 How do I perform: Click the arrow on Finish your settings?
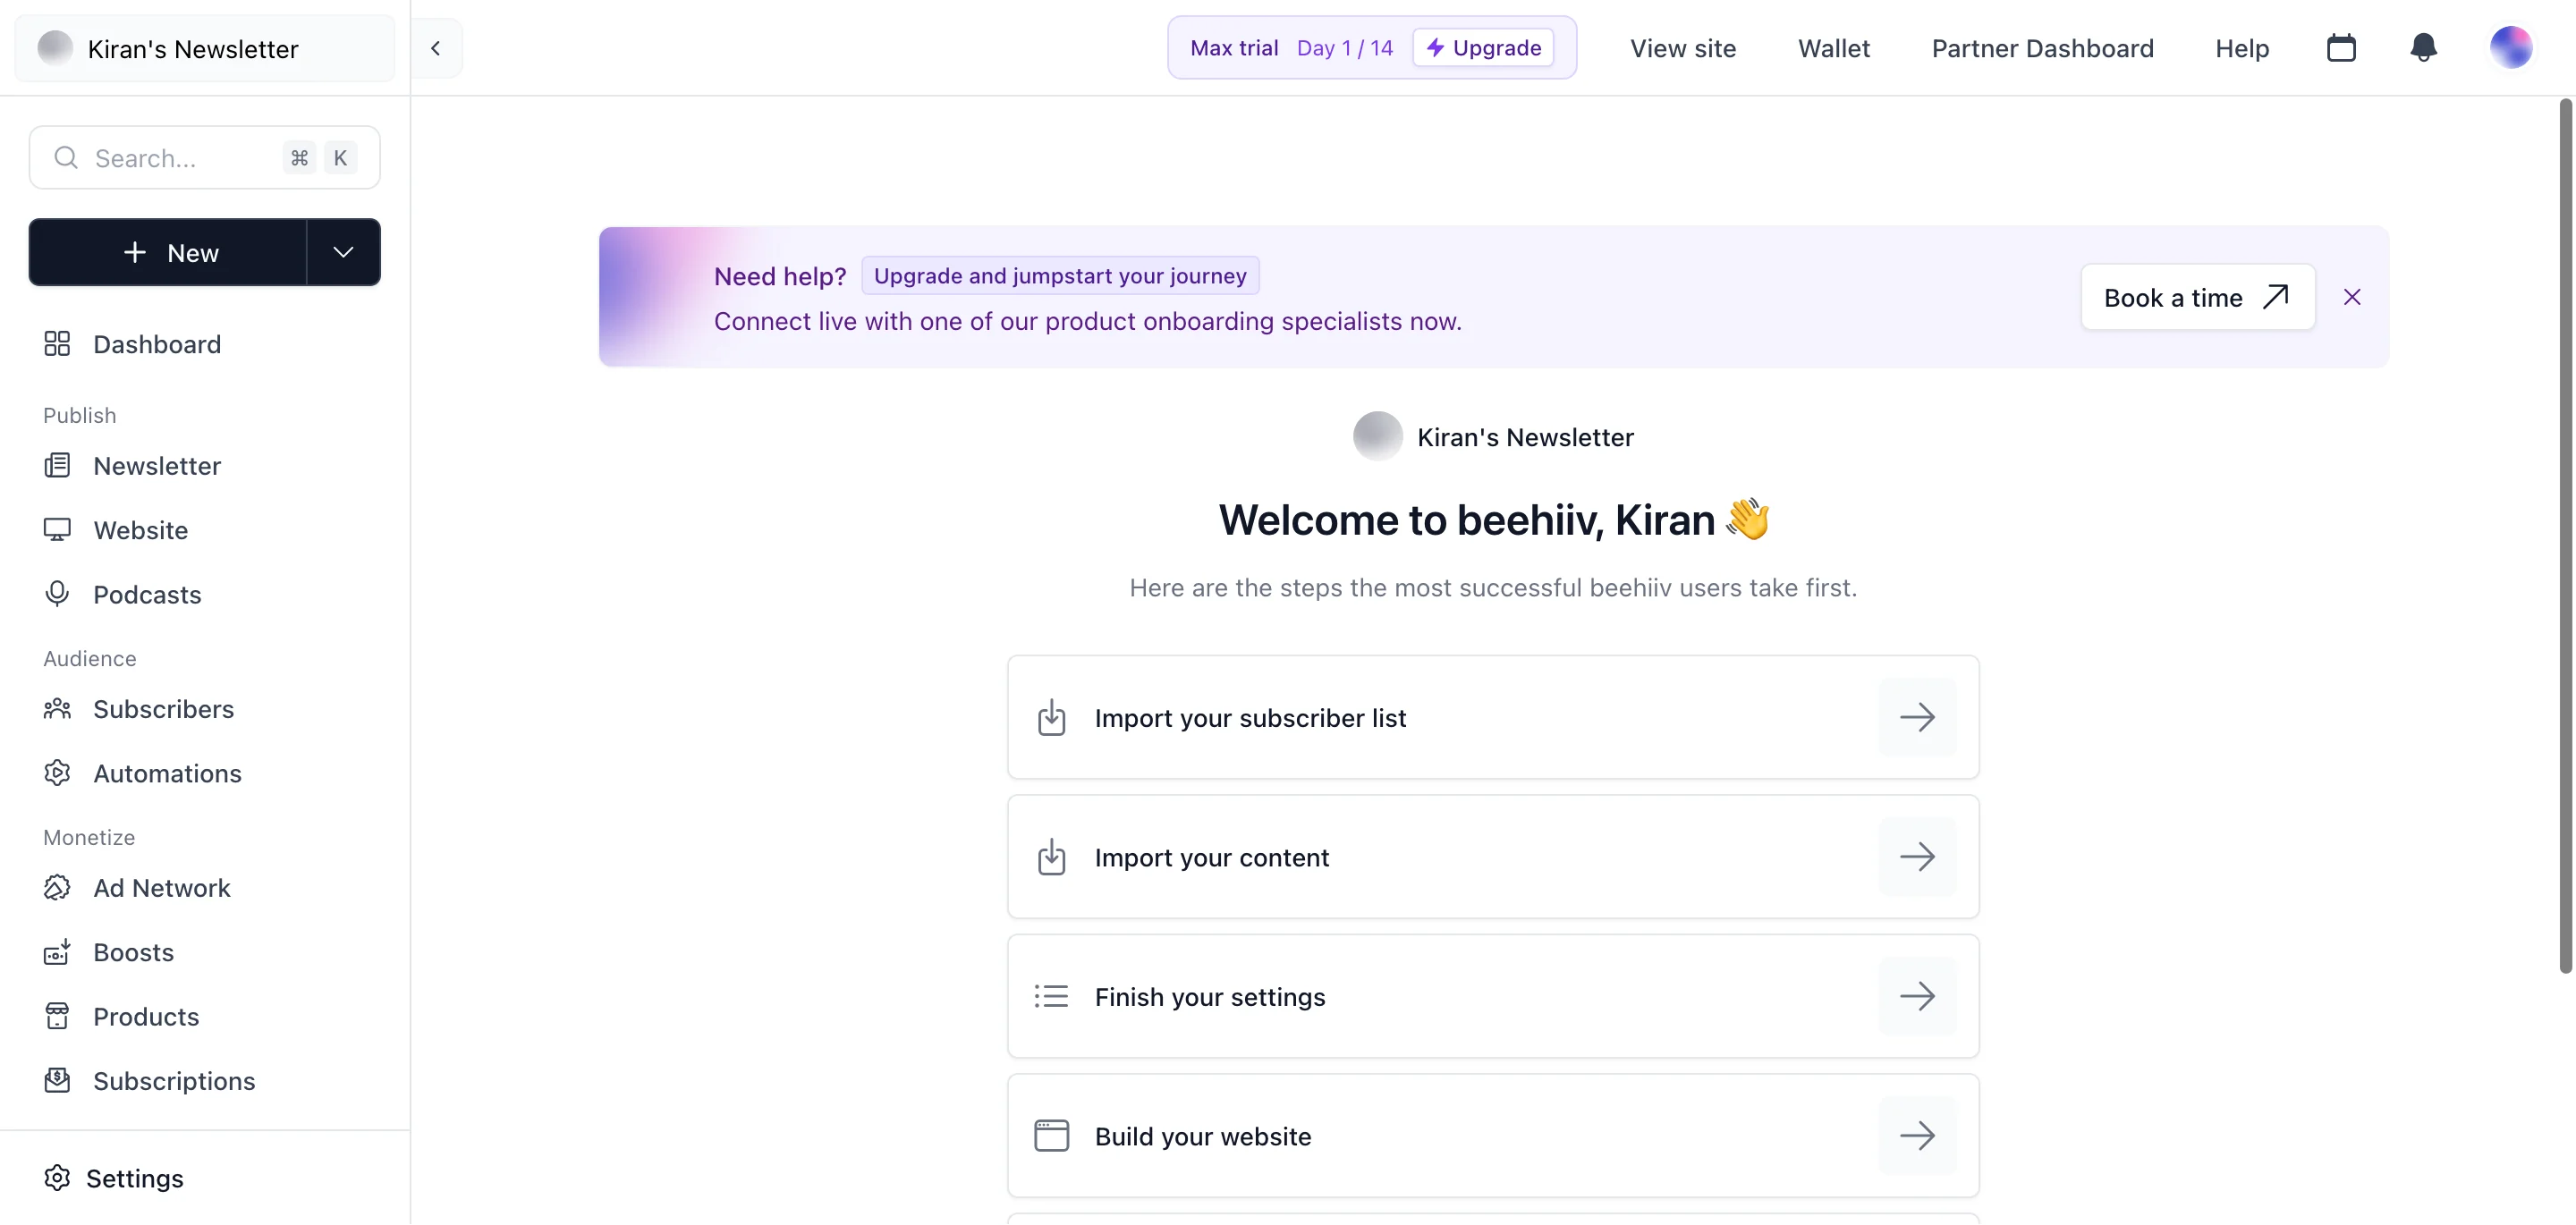pyautogui.click(x=1917, y=996)
